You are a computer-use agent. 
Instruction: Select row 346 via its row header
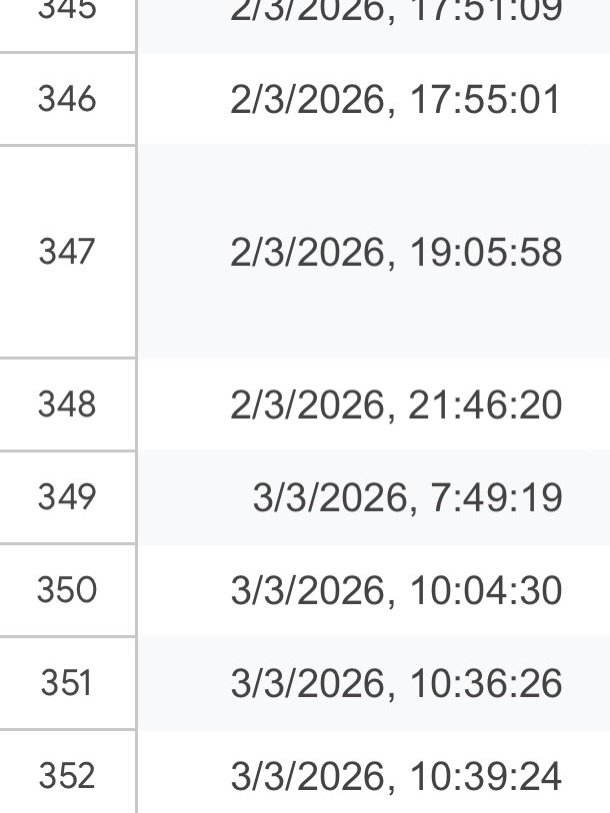(67, 99)
